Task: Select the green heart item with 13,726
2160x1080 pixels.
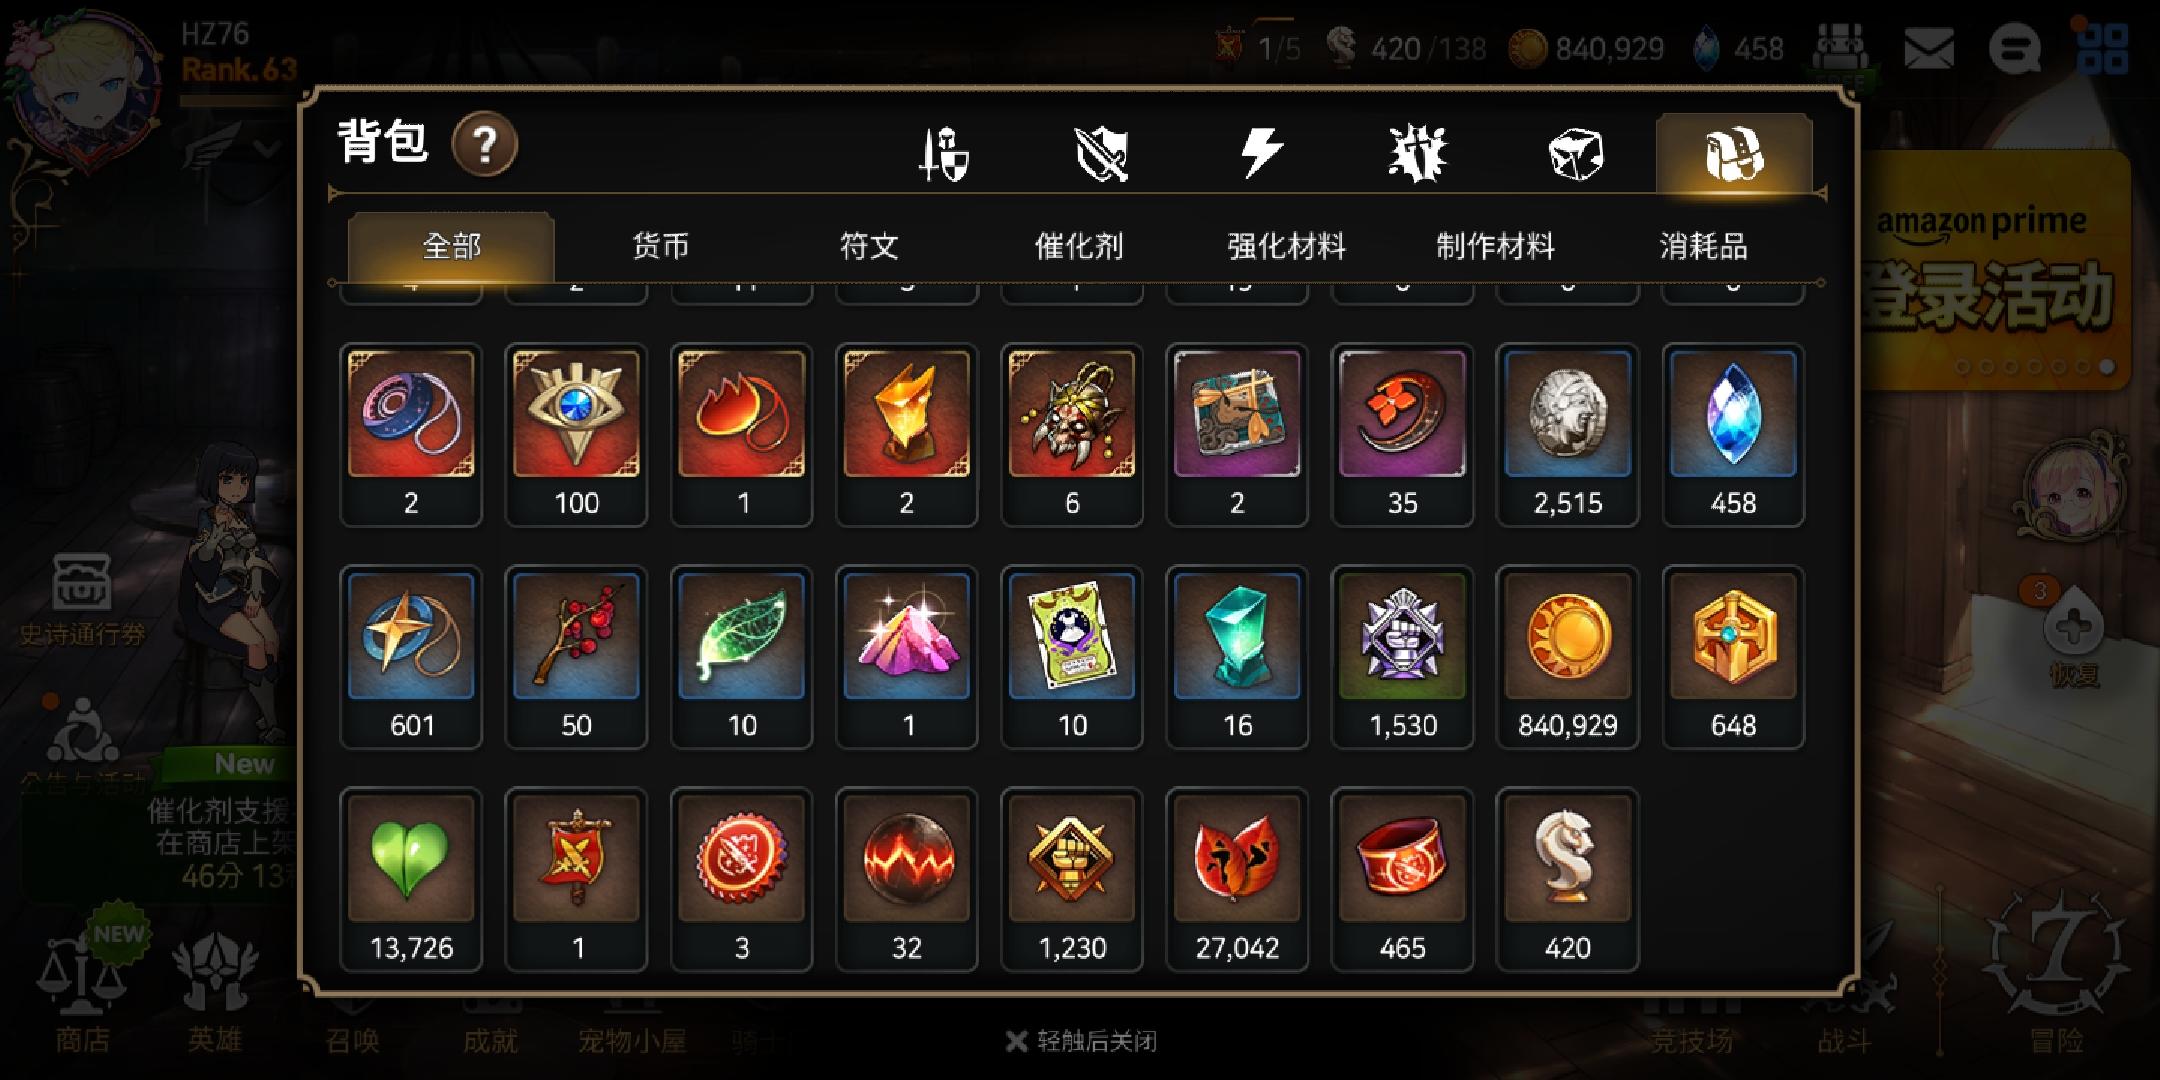Action: (x=411, y=879)
